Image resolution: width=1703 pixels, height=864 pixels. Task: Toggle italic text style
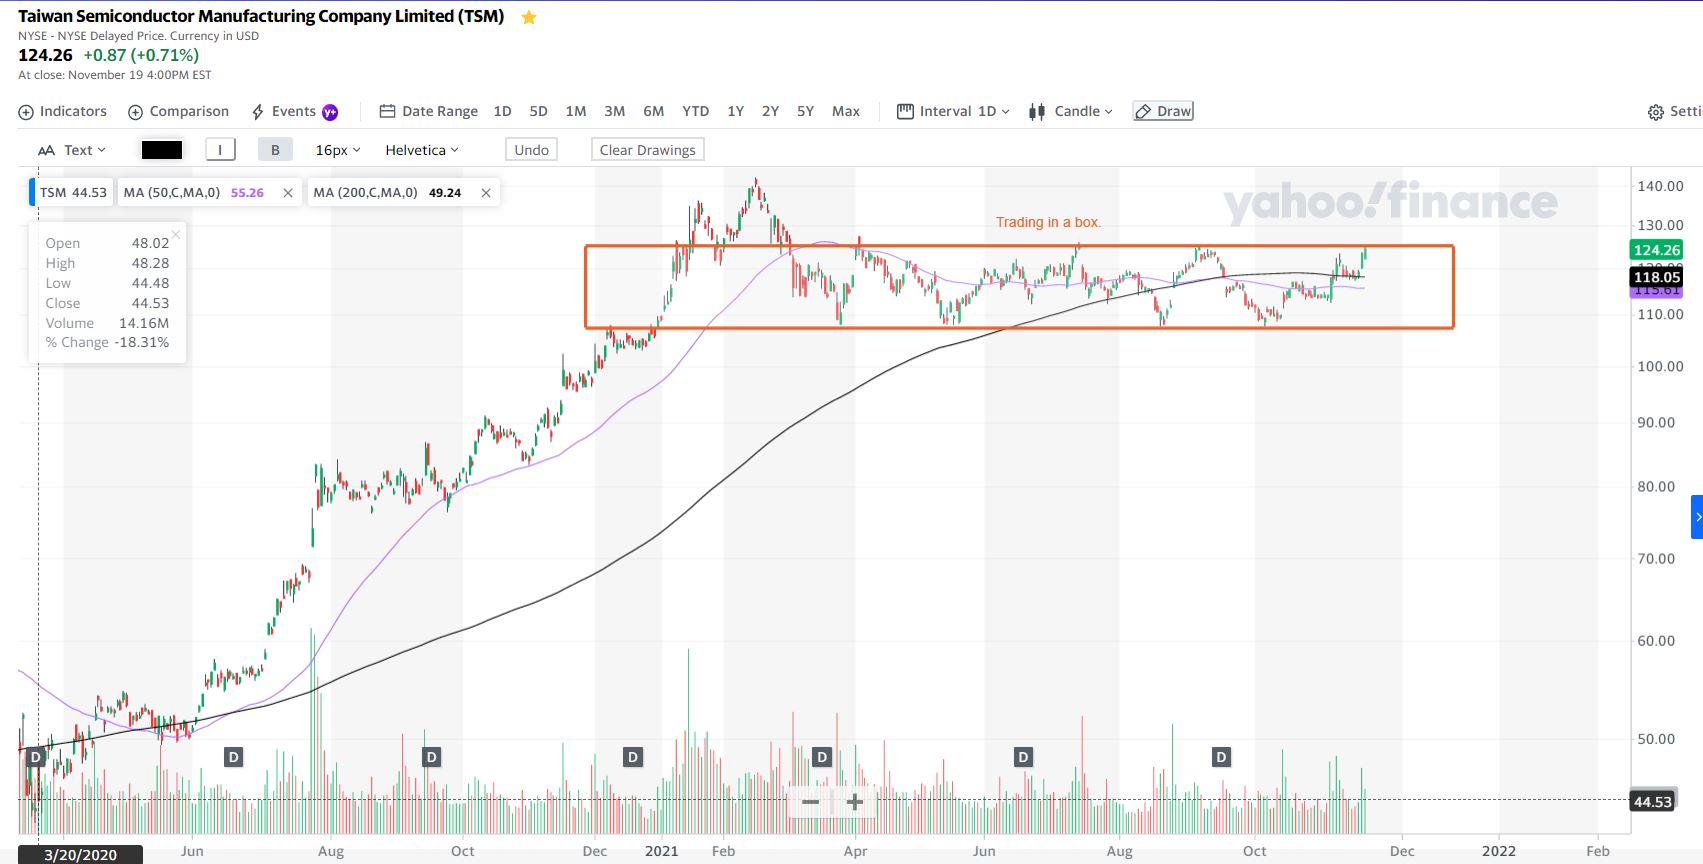pyautogui.click(x=220, y=150)
